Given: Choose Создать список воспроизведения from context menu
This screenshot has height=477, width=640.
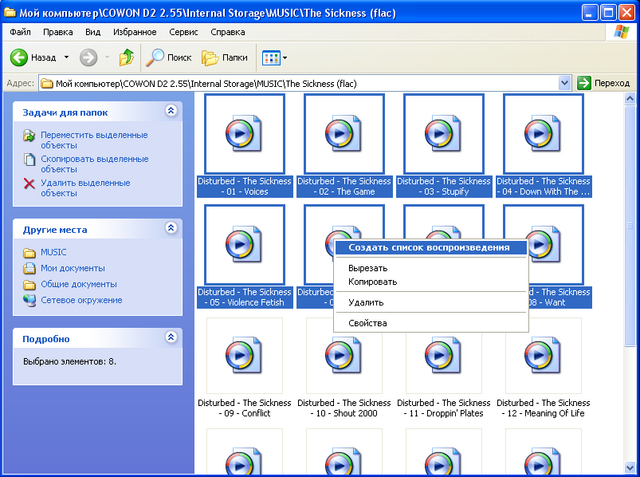Looking at the screenshot, I should [431, 248].
